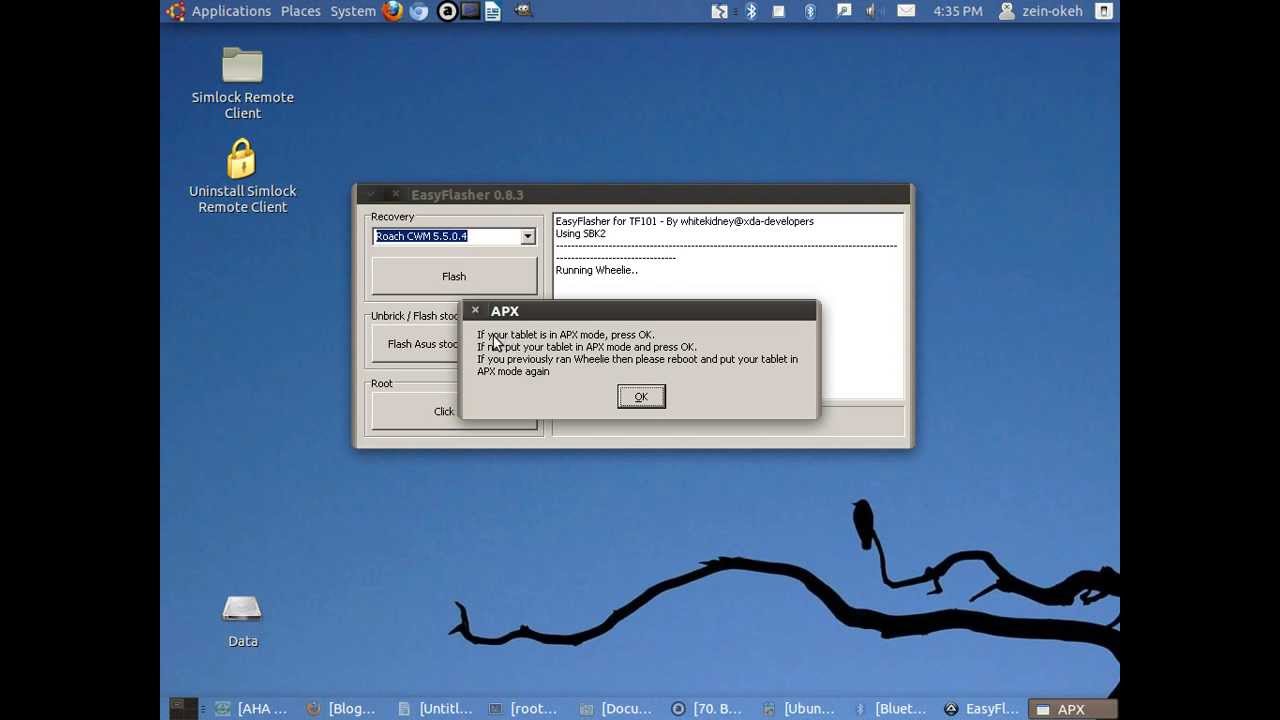Click the white square tray icon
The width and height of the screenshot is (1280, 720).
coord(779,11)
